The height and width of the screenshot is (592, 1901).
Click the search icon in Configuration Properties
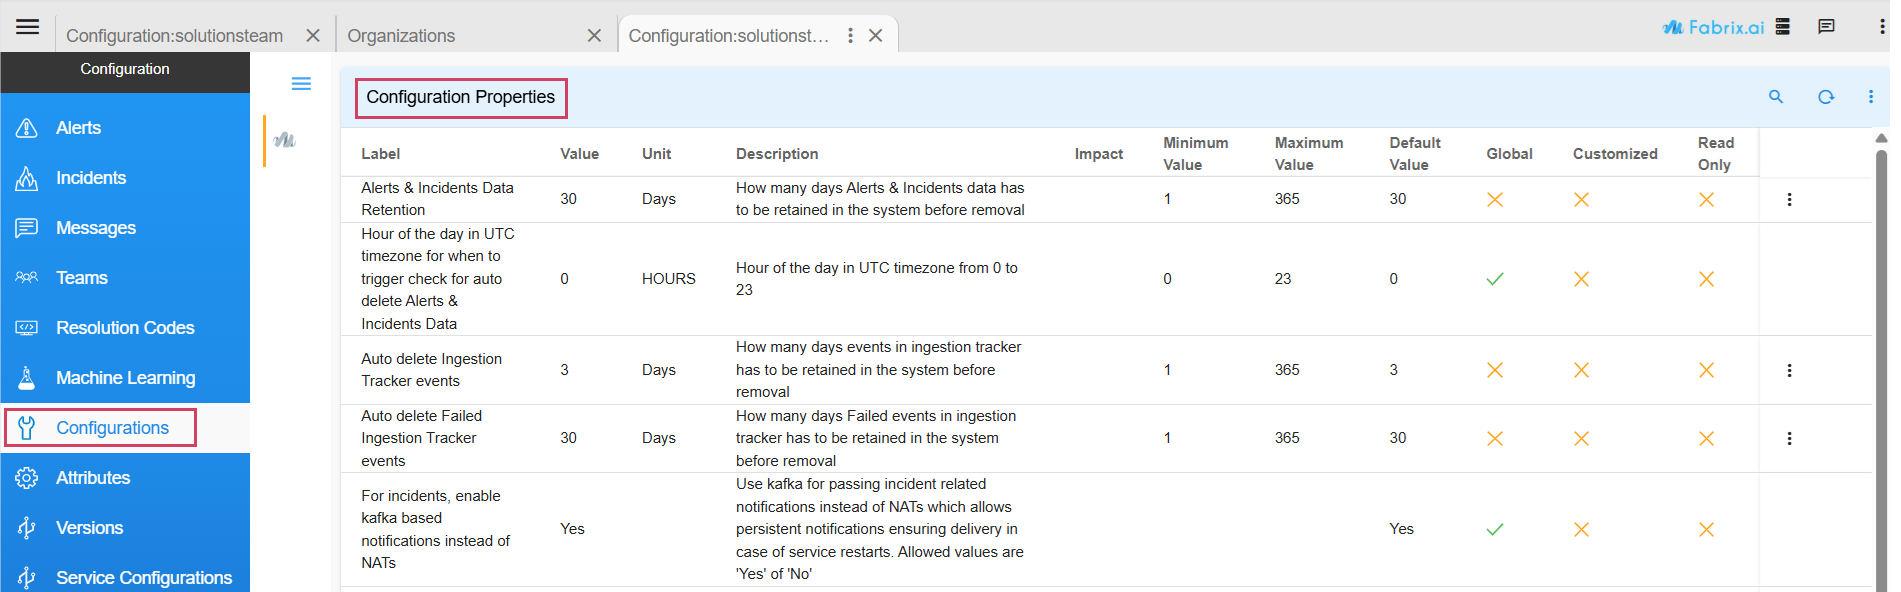click(x=1775, y=97)
